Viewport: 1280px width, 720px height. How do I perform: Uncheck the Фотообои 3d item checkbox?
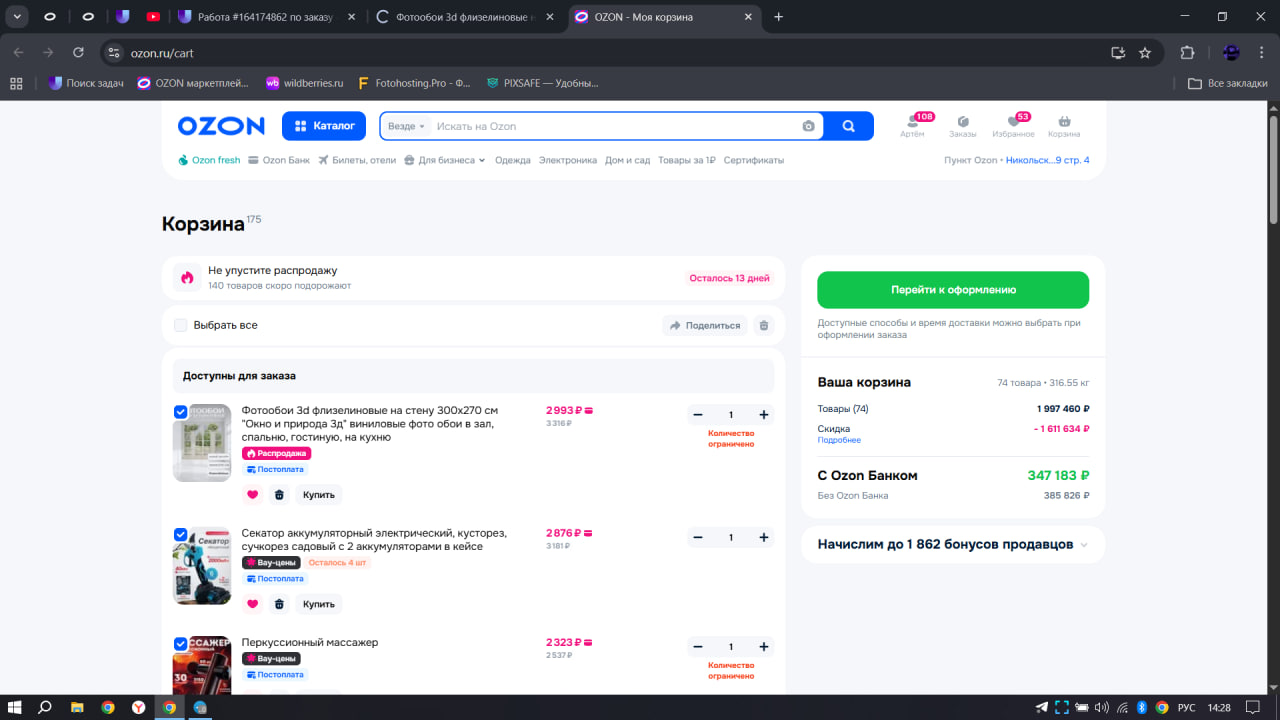[x=181, y=411]
